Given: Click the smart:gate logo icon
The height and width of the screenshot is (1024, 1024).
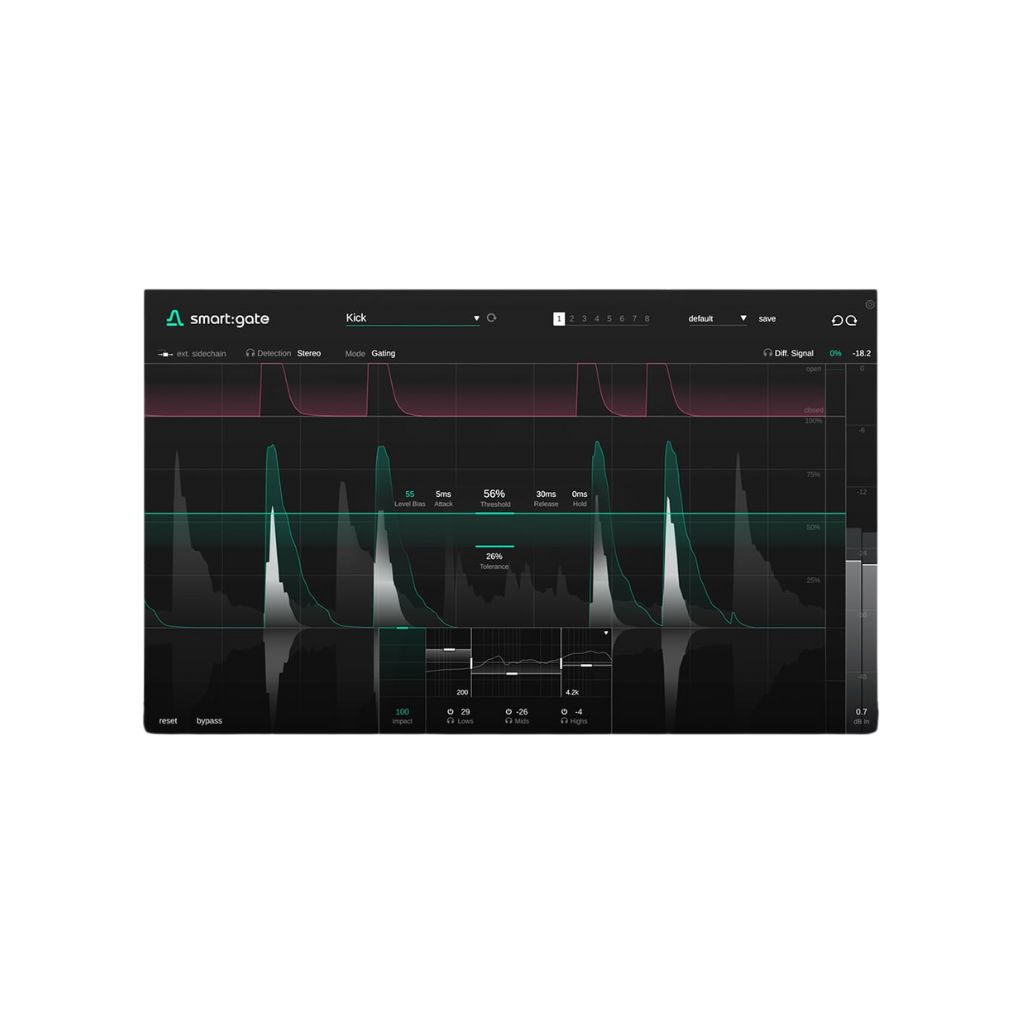Looking at the screenshot, I should 174,318.
